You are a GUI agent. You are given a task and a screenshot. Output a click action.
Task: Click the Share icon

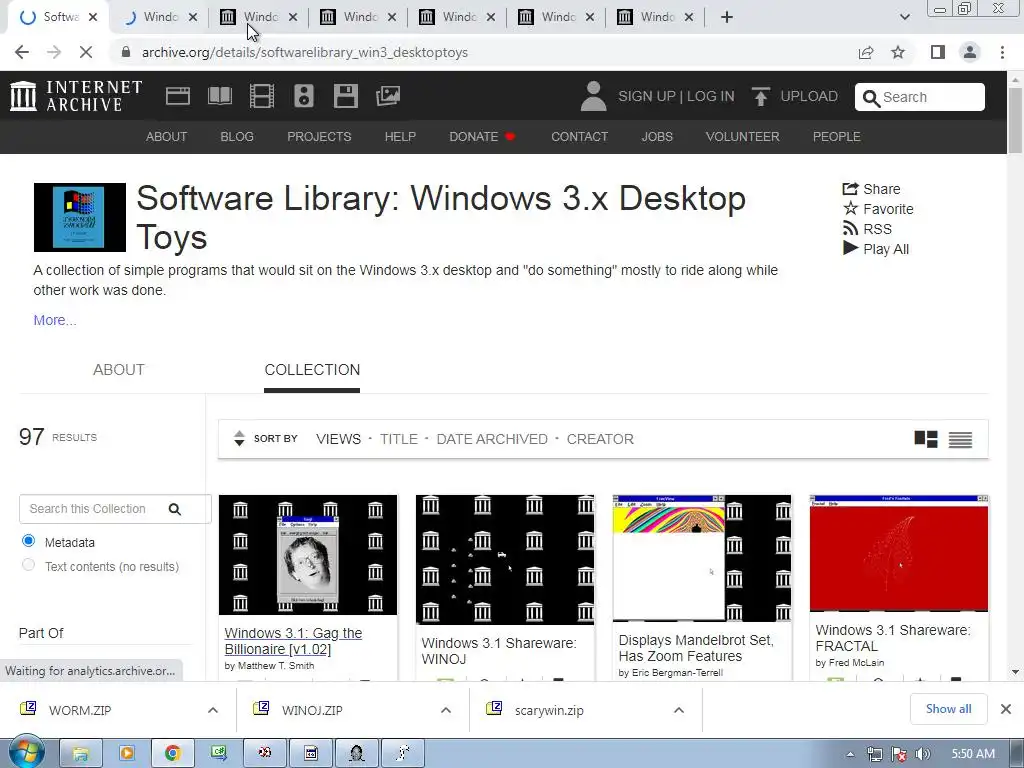click(850, 189)
